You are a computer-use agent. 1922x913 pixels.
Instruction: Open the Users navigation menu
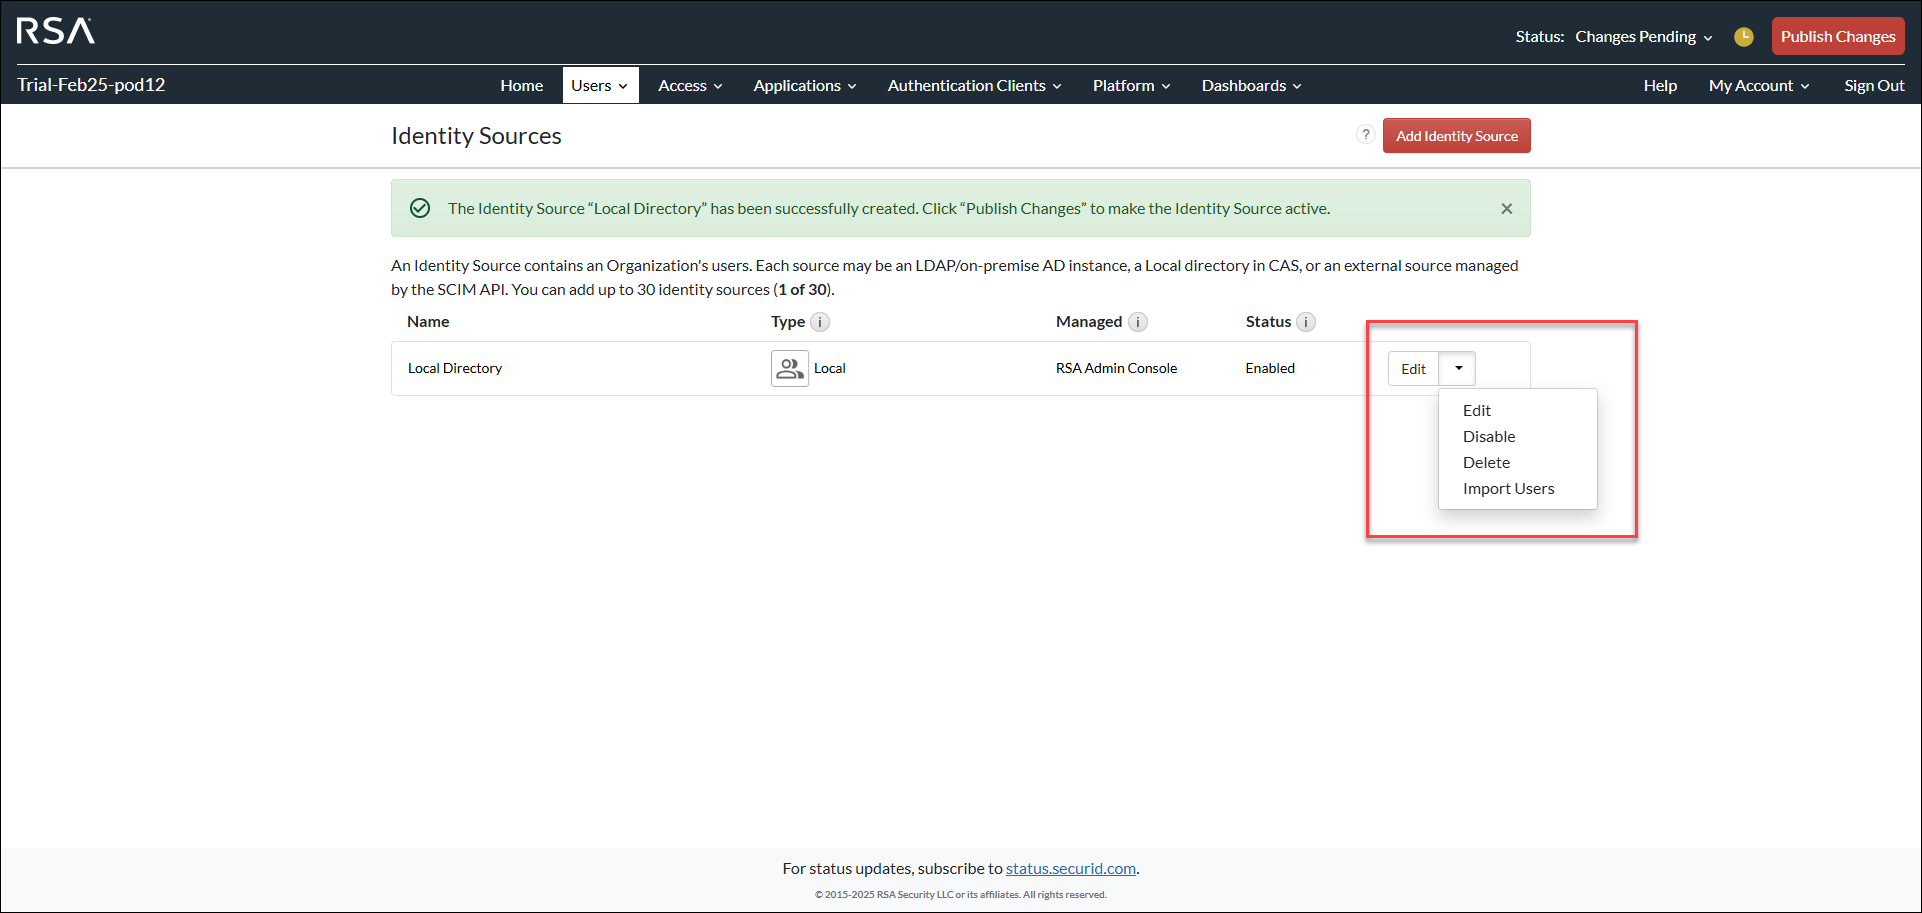(599, 85)
